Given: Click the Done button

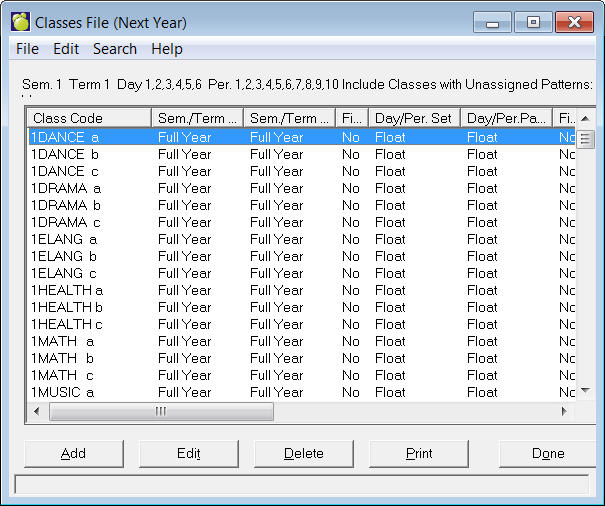Looking at the screenshot, I should (548, 453).
